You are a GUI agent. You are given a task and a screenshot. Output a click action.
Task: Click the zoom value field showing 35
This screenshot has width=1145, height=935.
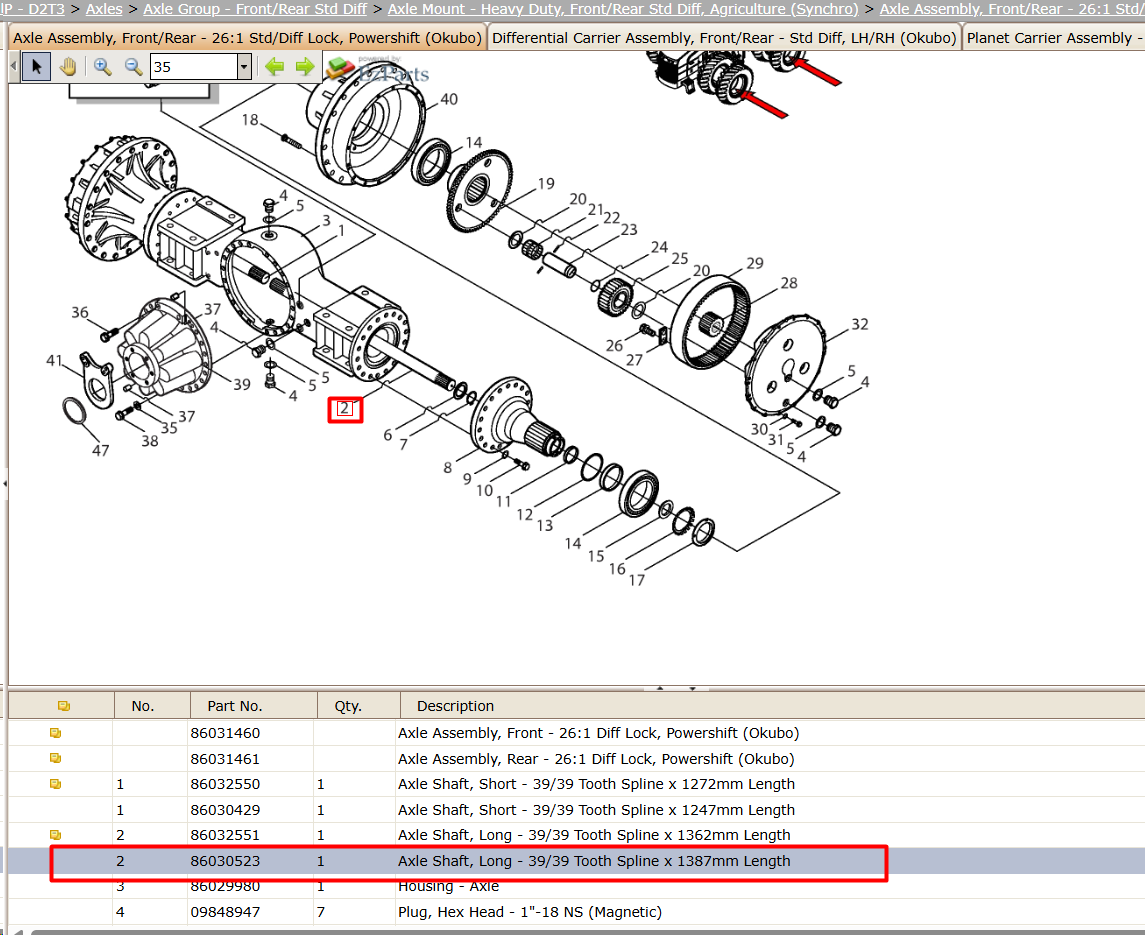pos(194,67)
